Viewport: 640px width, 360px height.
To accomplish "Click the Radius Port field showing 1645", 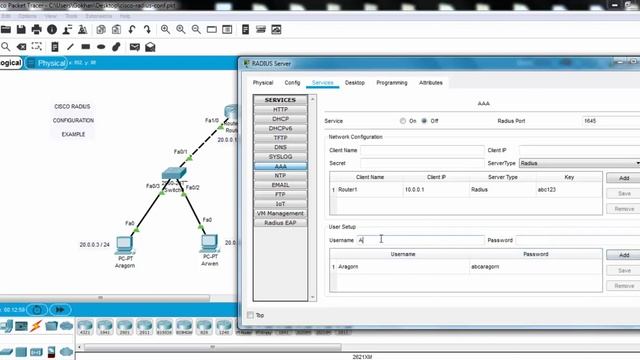I will (x=611, y=121).
